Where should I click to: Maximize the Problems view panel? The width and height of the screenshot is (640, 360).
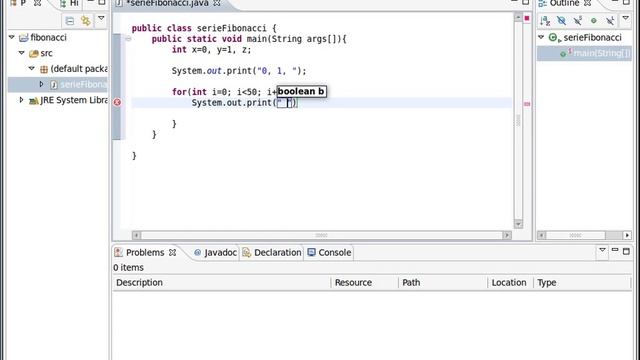(626, 251)
